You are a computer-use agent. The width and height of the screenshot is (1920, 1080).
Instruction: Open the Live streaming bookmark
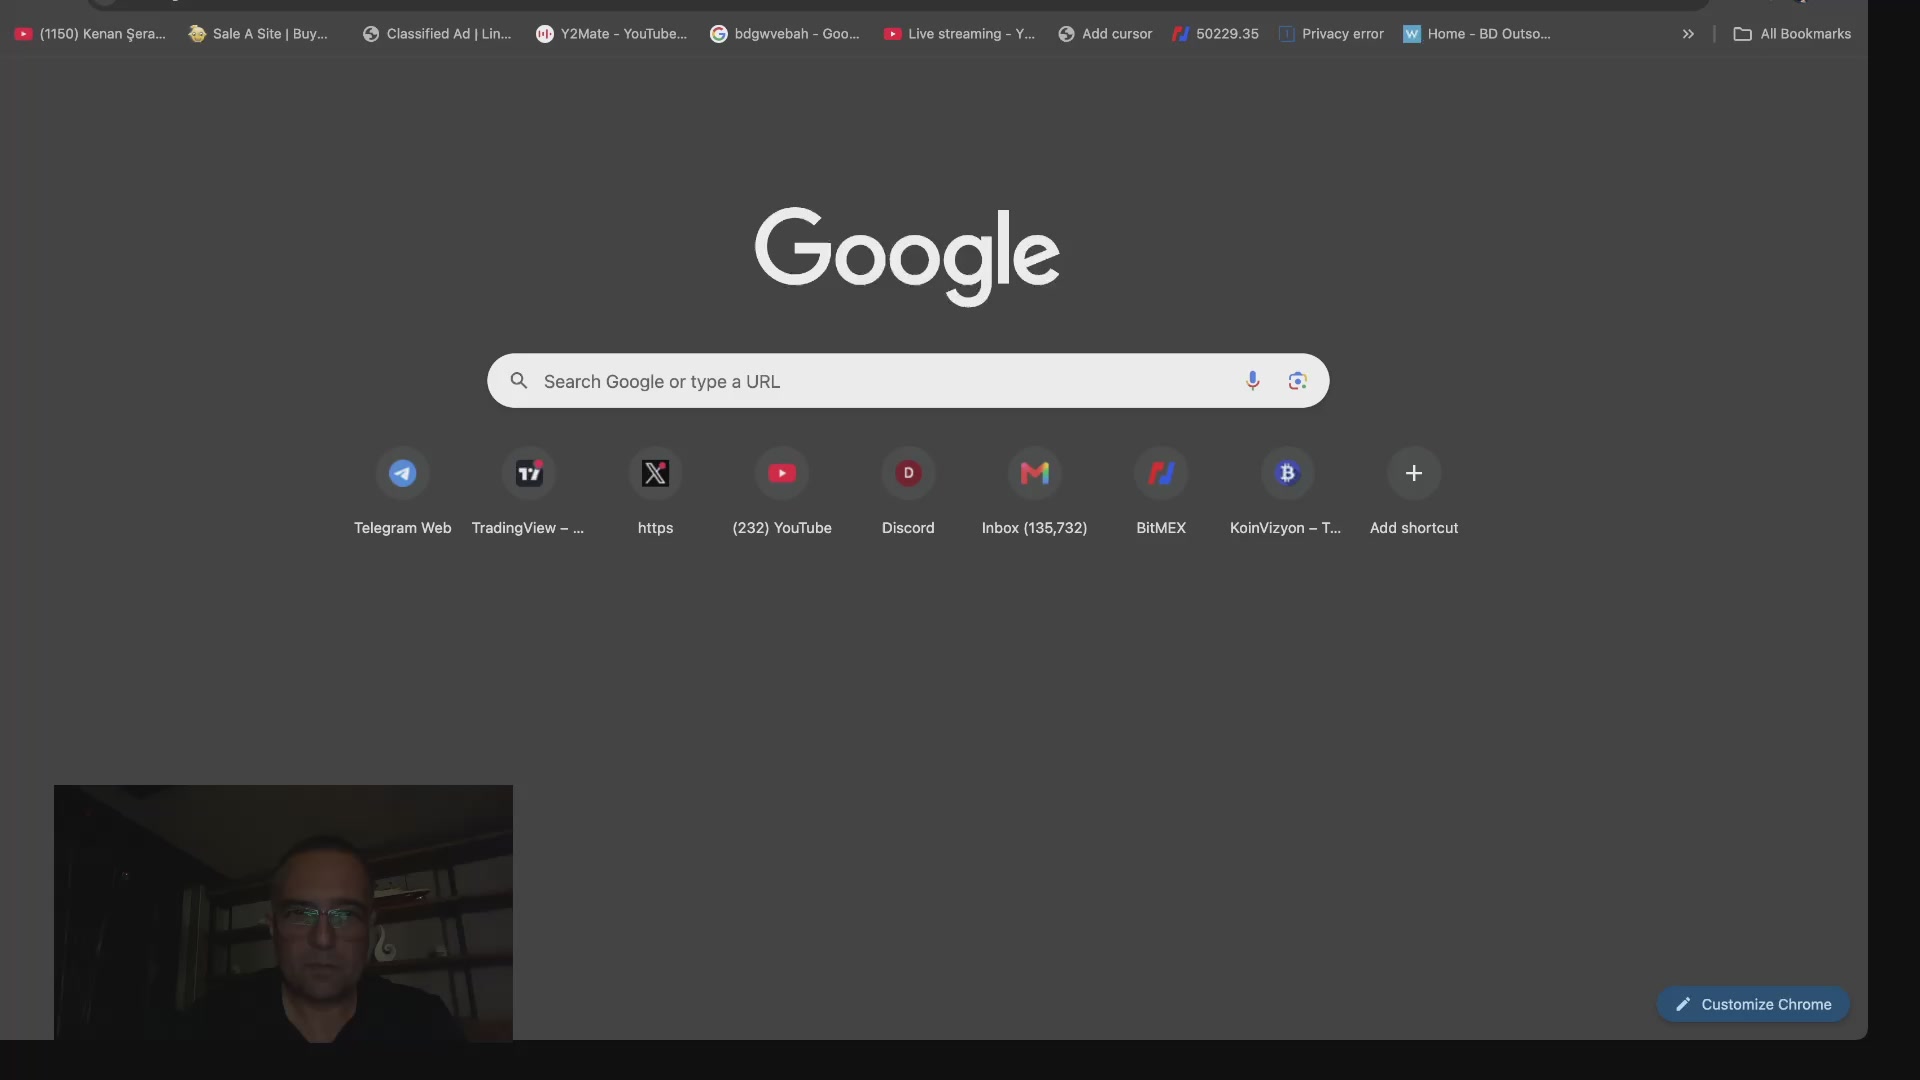click(960, 34)
